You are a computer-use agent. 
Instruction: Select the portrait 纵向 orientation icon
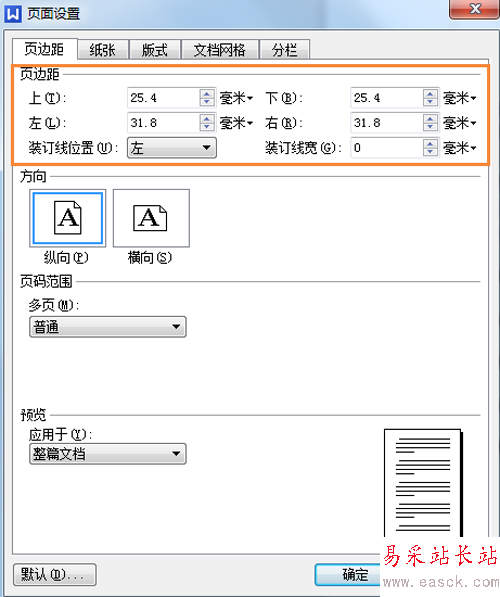click(x=67, y=218)
